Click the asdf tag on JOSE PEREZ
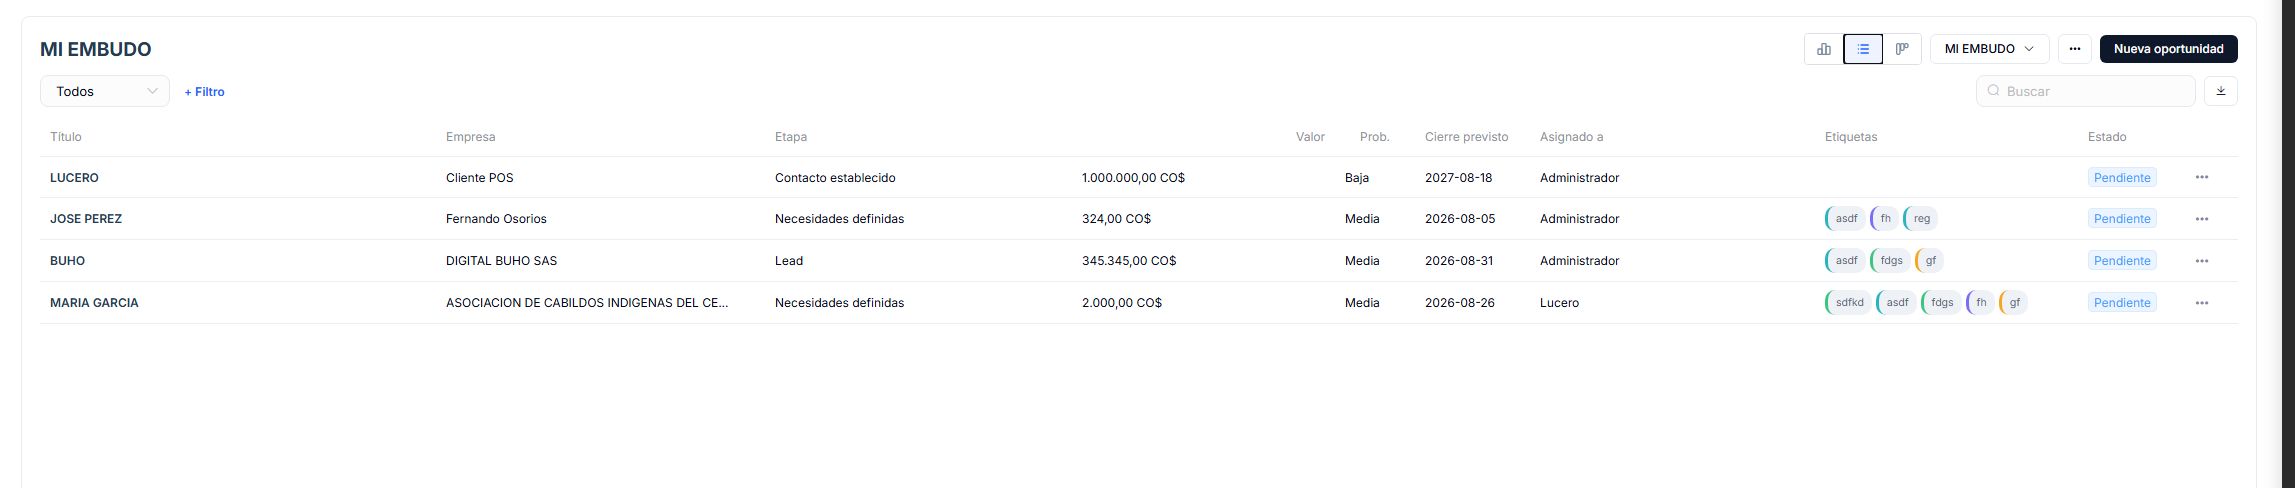Viewport: 2295px width, 488px height. tap(1845, 219)
